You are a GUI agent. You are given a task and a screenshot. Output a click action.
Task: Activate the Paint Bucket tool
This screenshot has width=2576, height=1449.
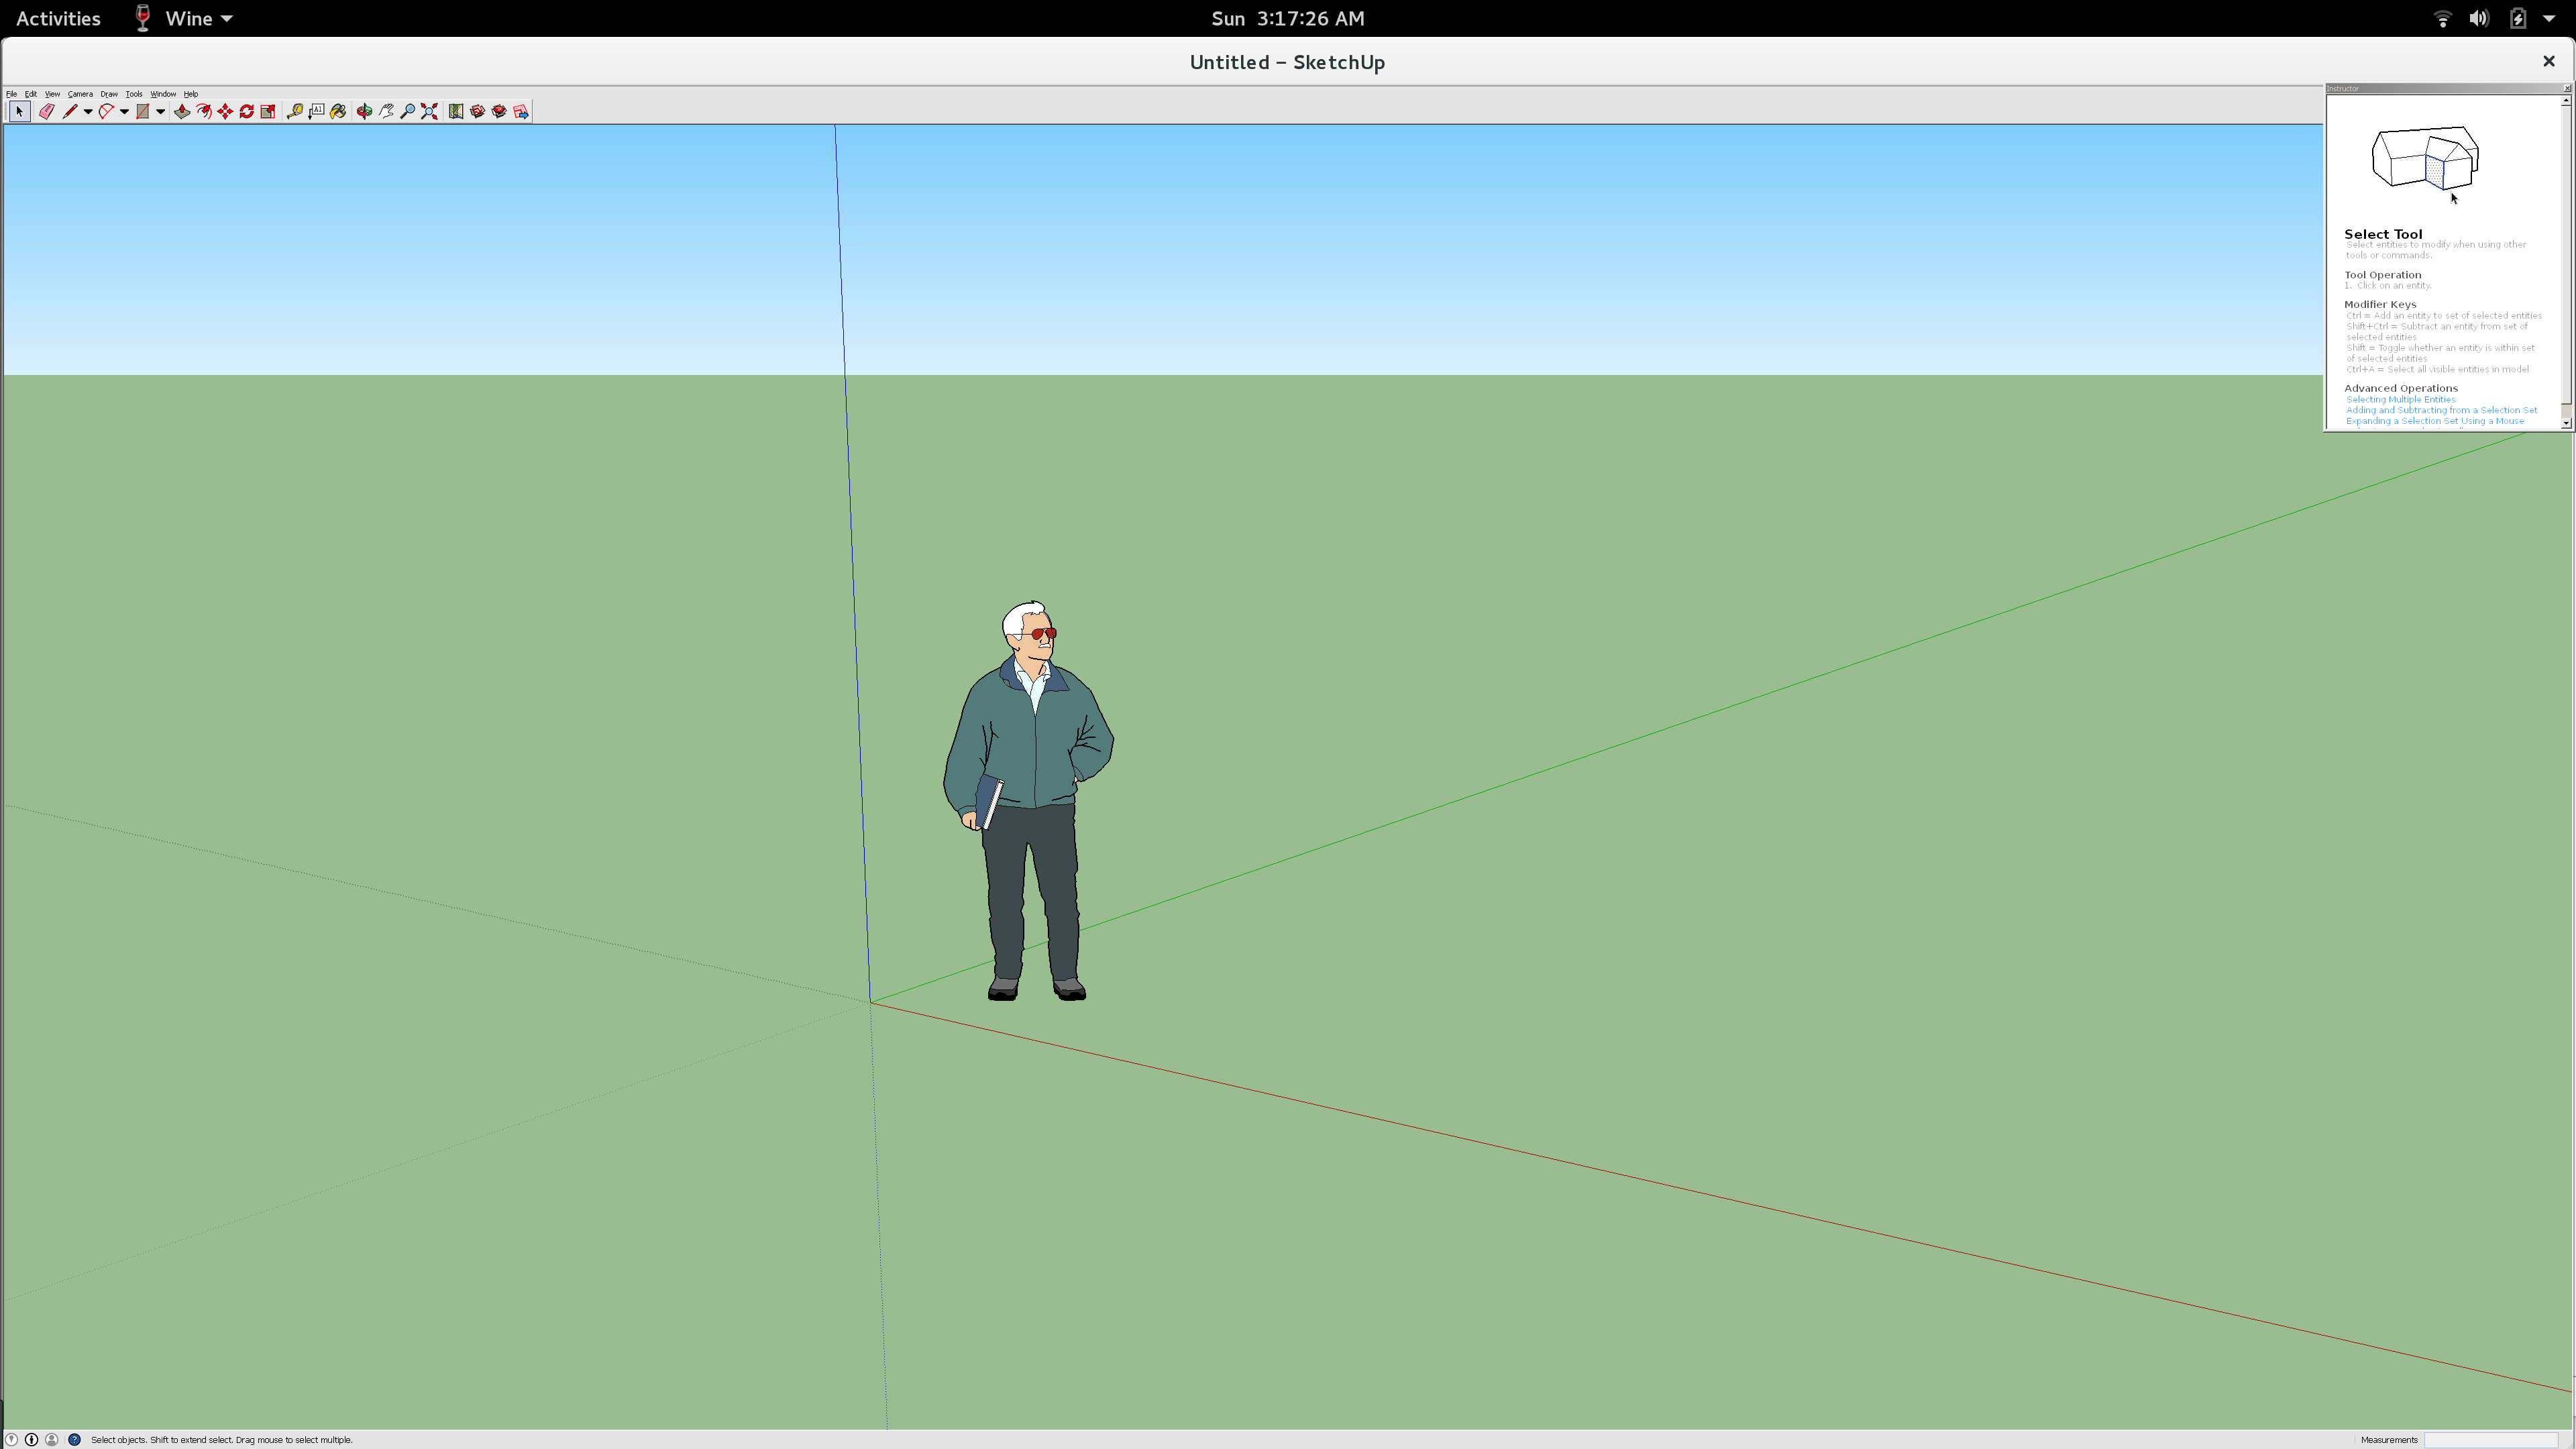pos(339,111)
